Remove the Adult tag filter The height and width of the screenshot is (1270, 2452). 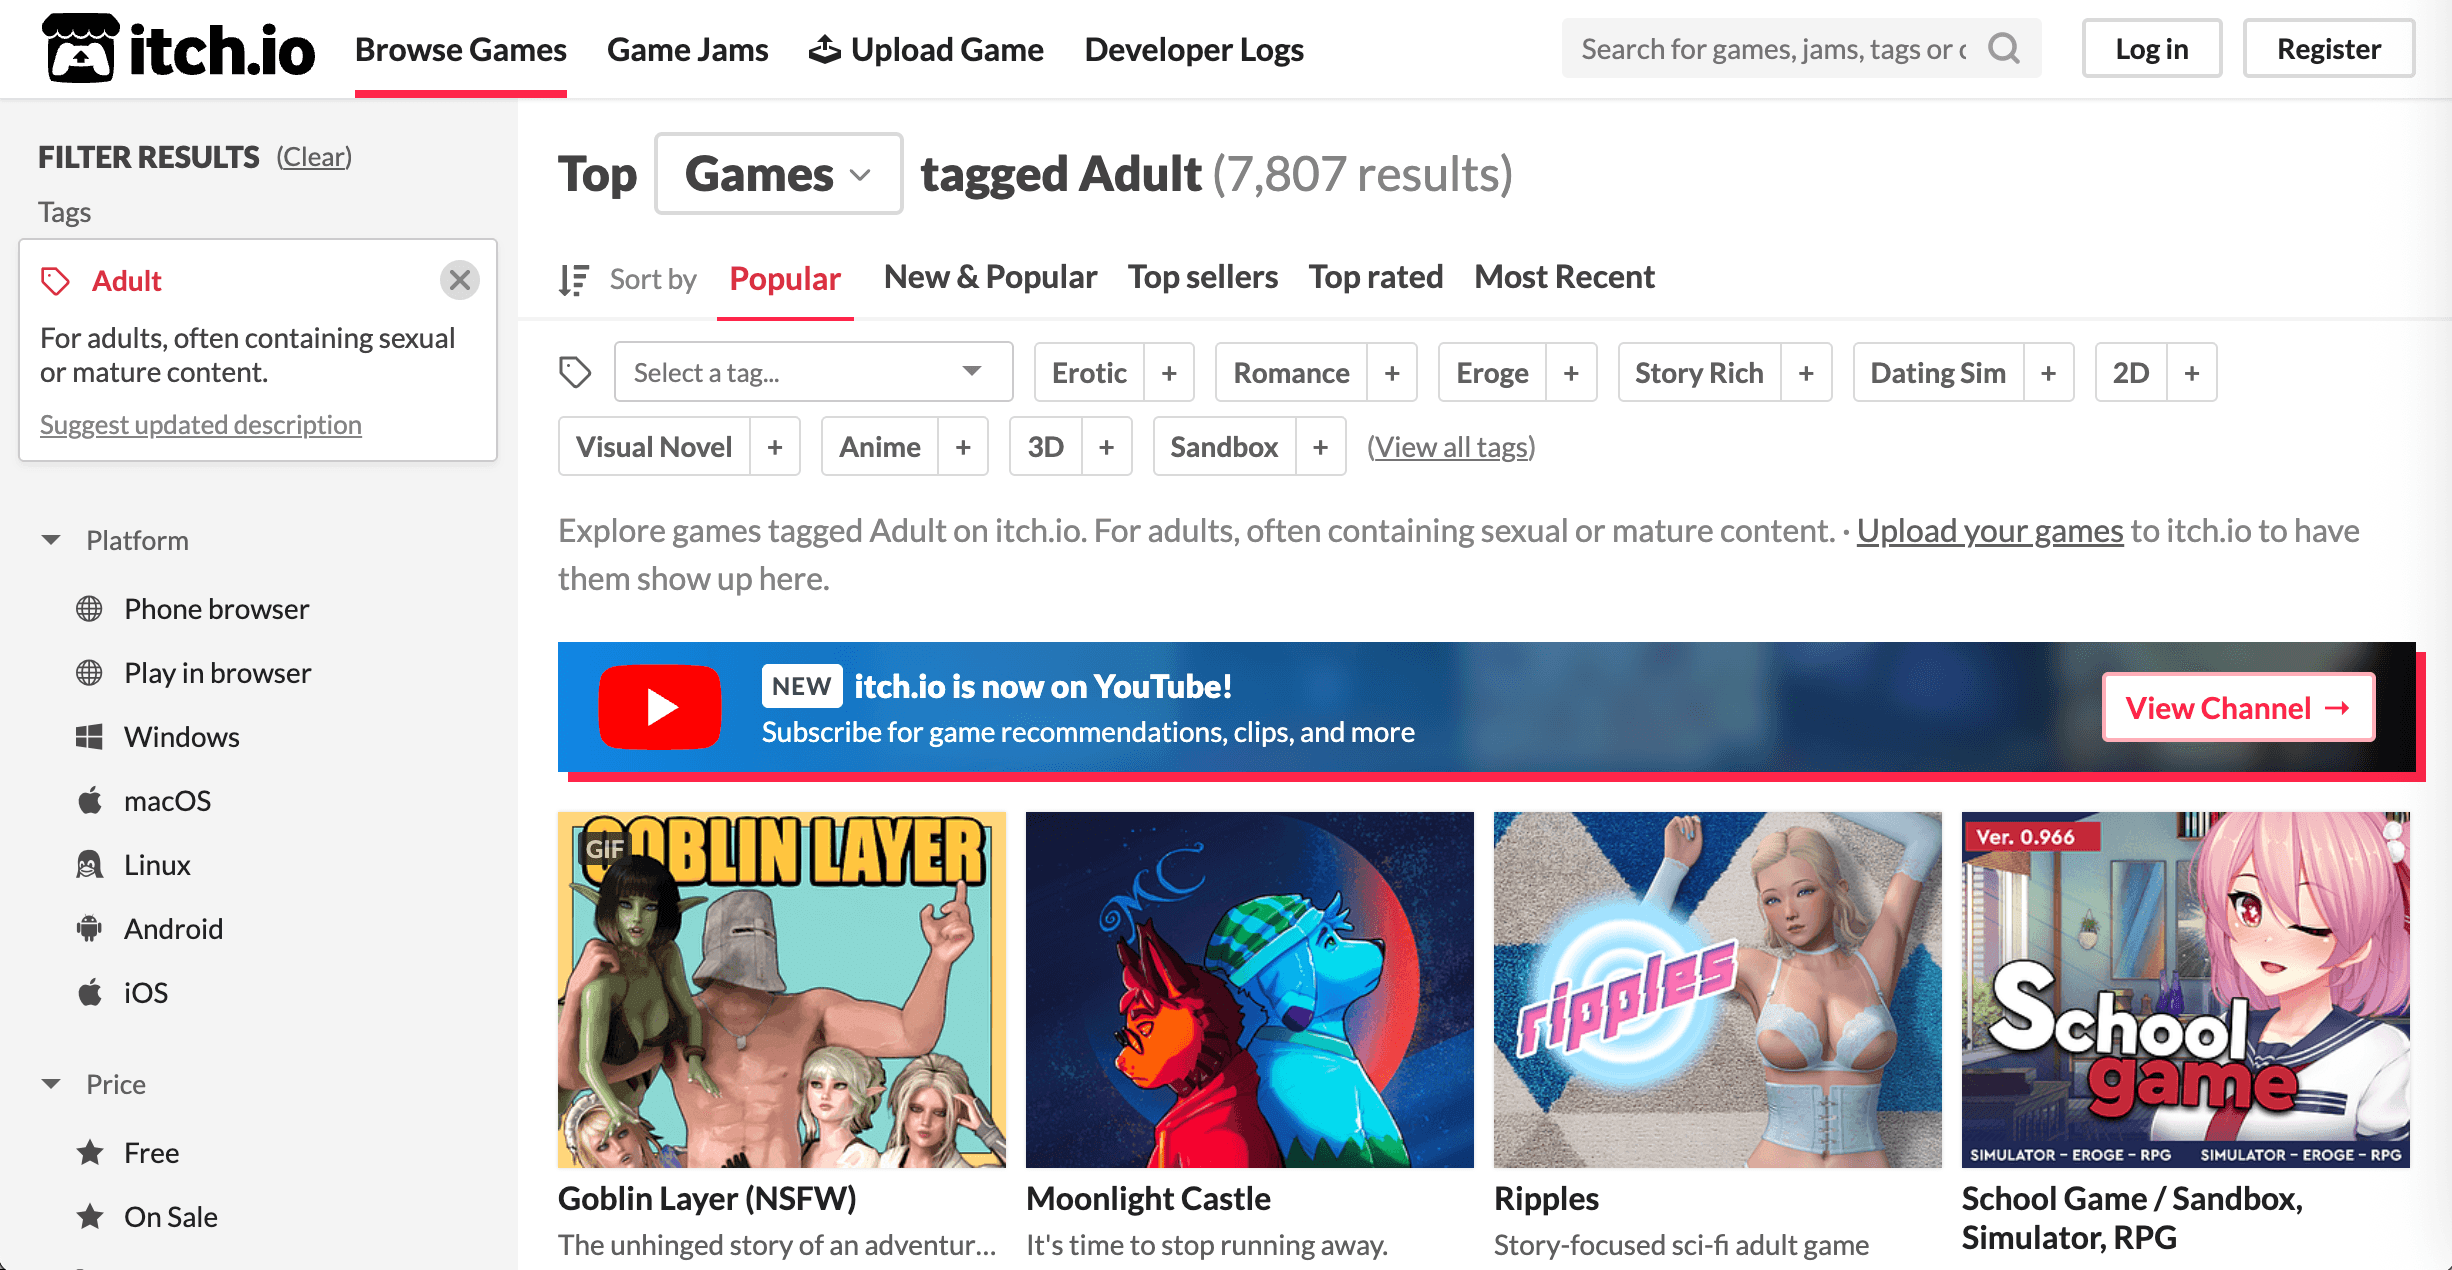[460, 280]
